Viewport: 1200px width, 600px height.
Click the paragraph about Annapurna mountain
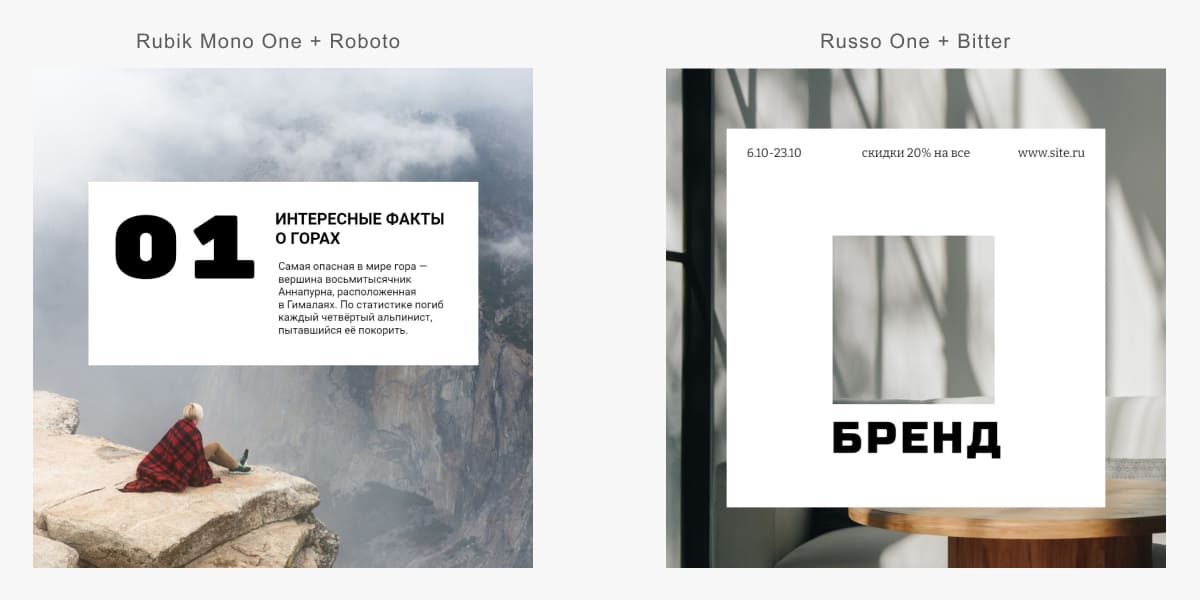click(361, 298)
